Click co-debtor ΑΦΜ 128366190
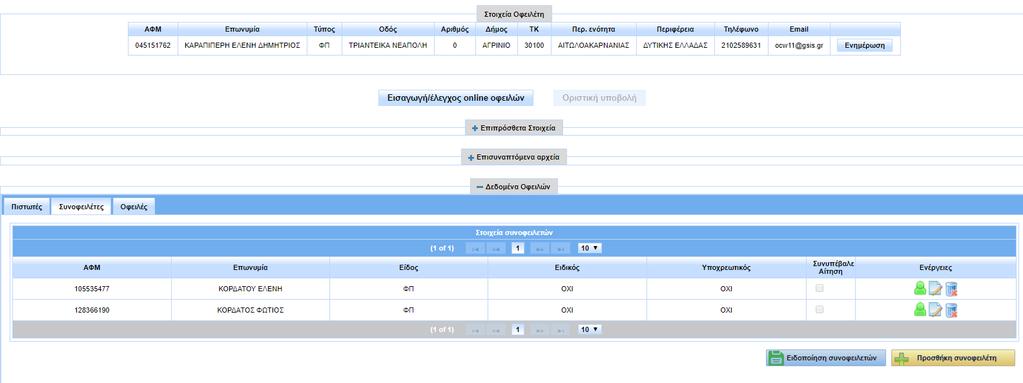Screen dimensions: 1023x383 coord(92,311)
